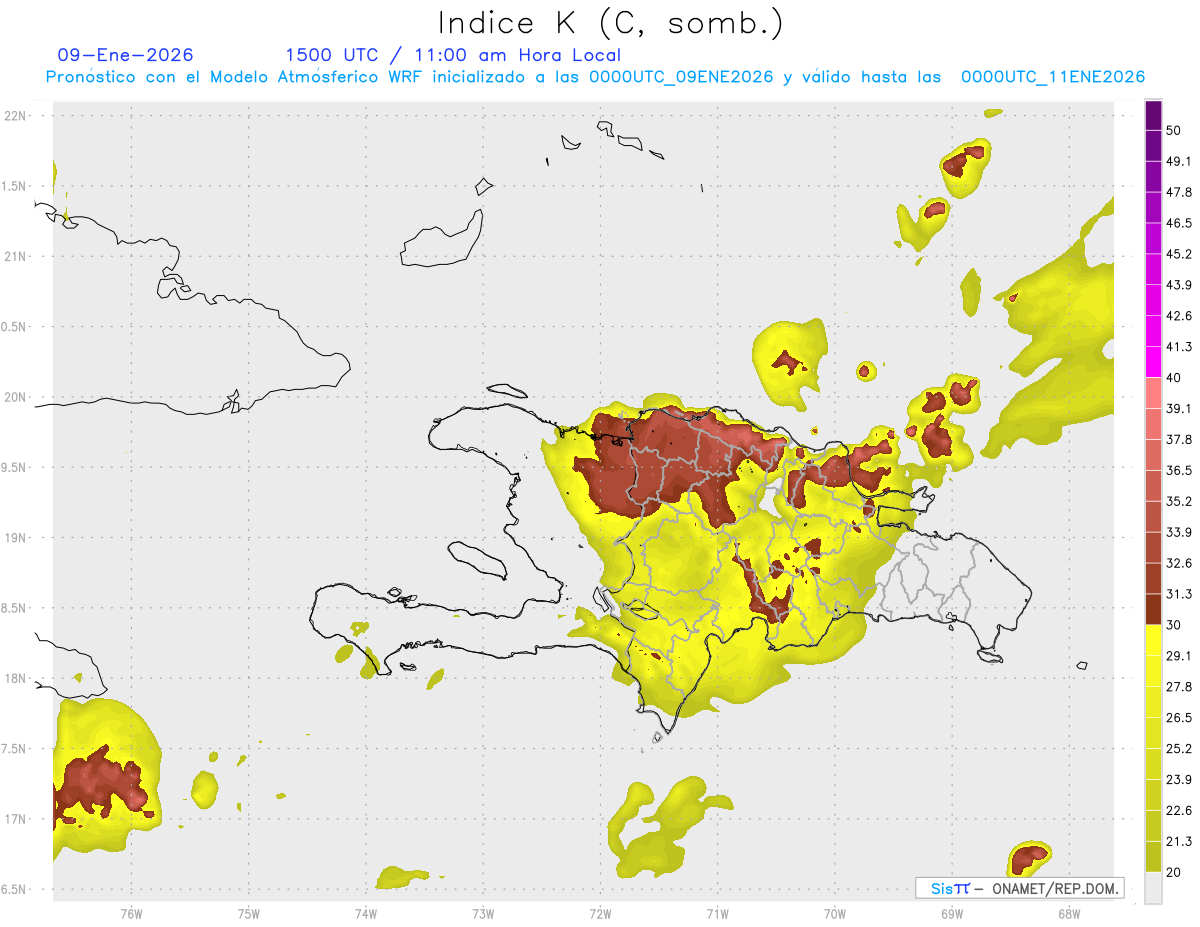Click the '46.5' color scale value

point(1179,223)
